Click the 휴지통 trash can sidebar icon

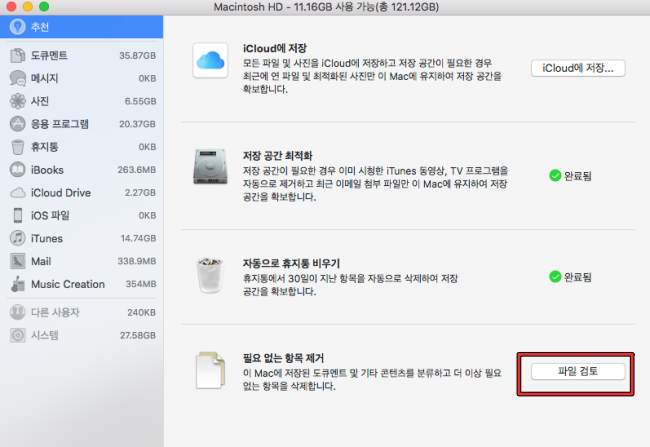[x=17, y=147]
